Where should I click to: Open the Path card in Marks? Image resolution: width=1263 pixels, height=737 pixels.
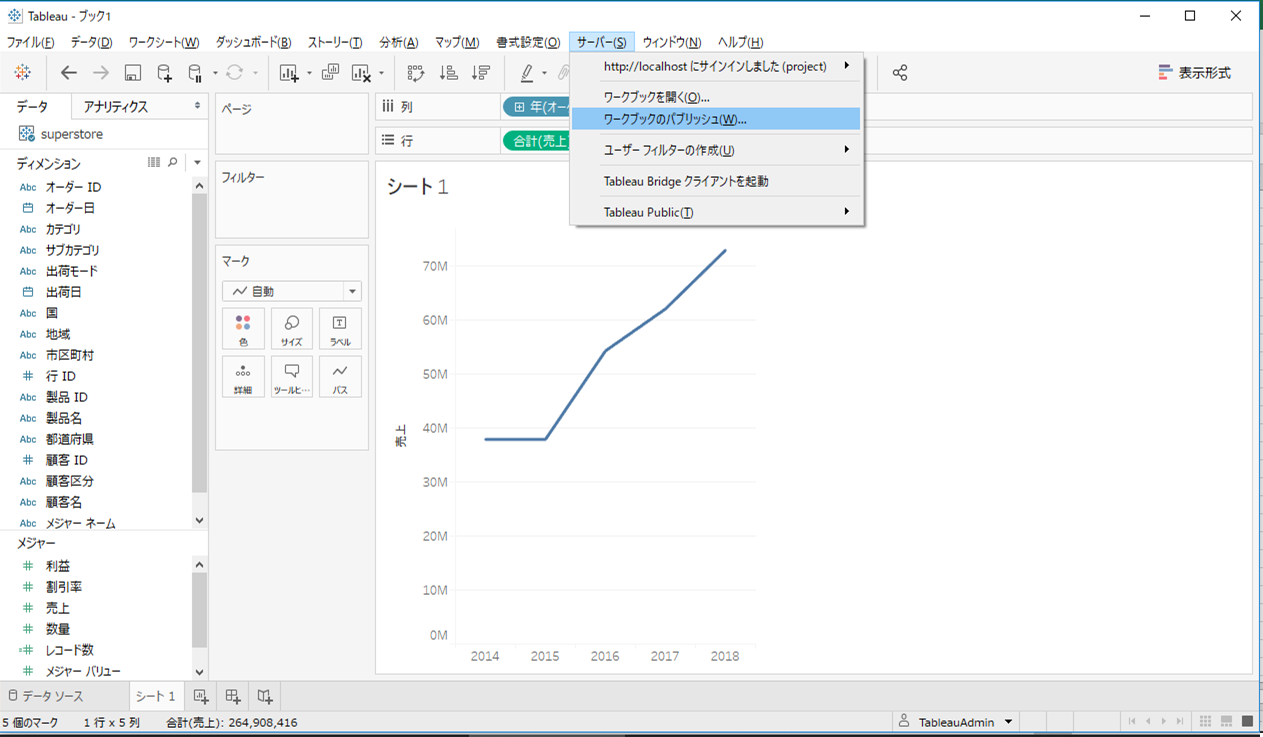[340, 377]
